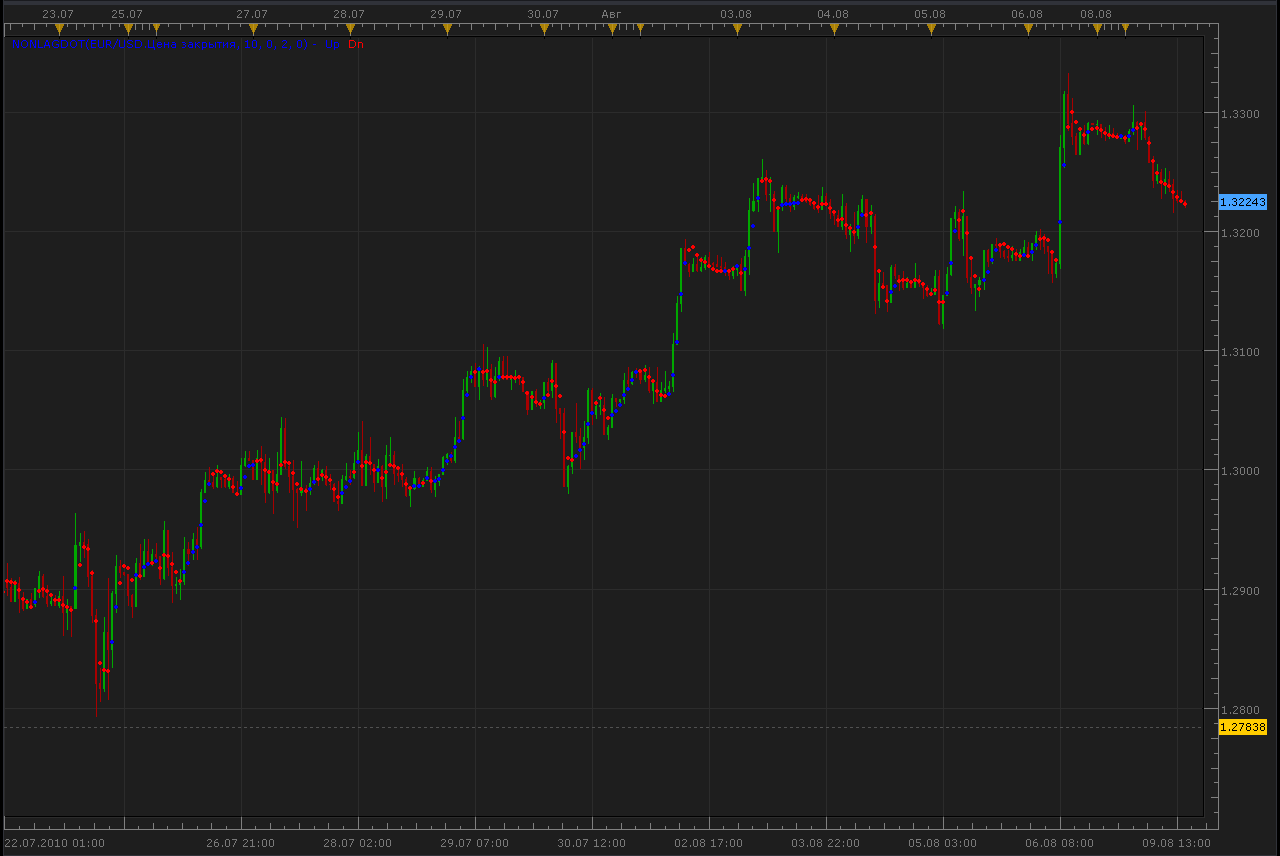Click the unlabeled marker between Авг and 03.08
Viewport: 1280px width, 856px height.
click(x=640, y=28)
